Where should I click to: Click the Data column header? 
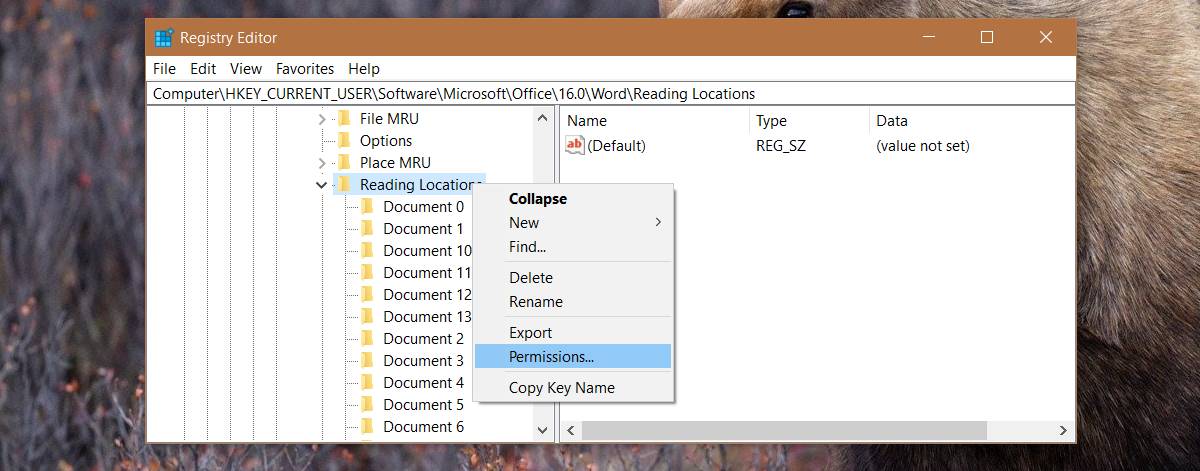point(892,121)
